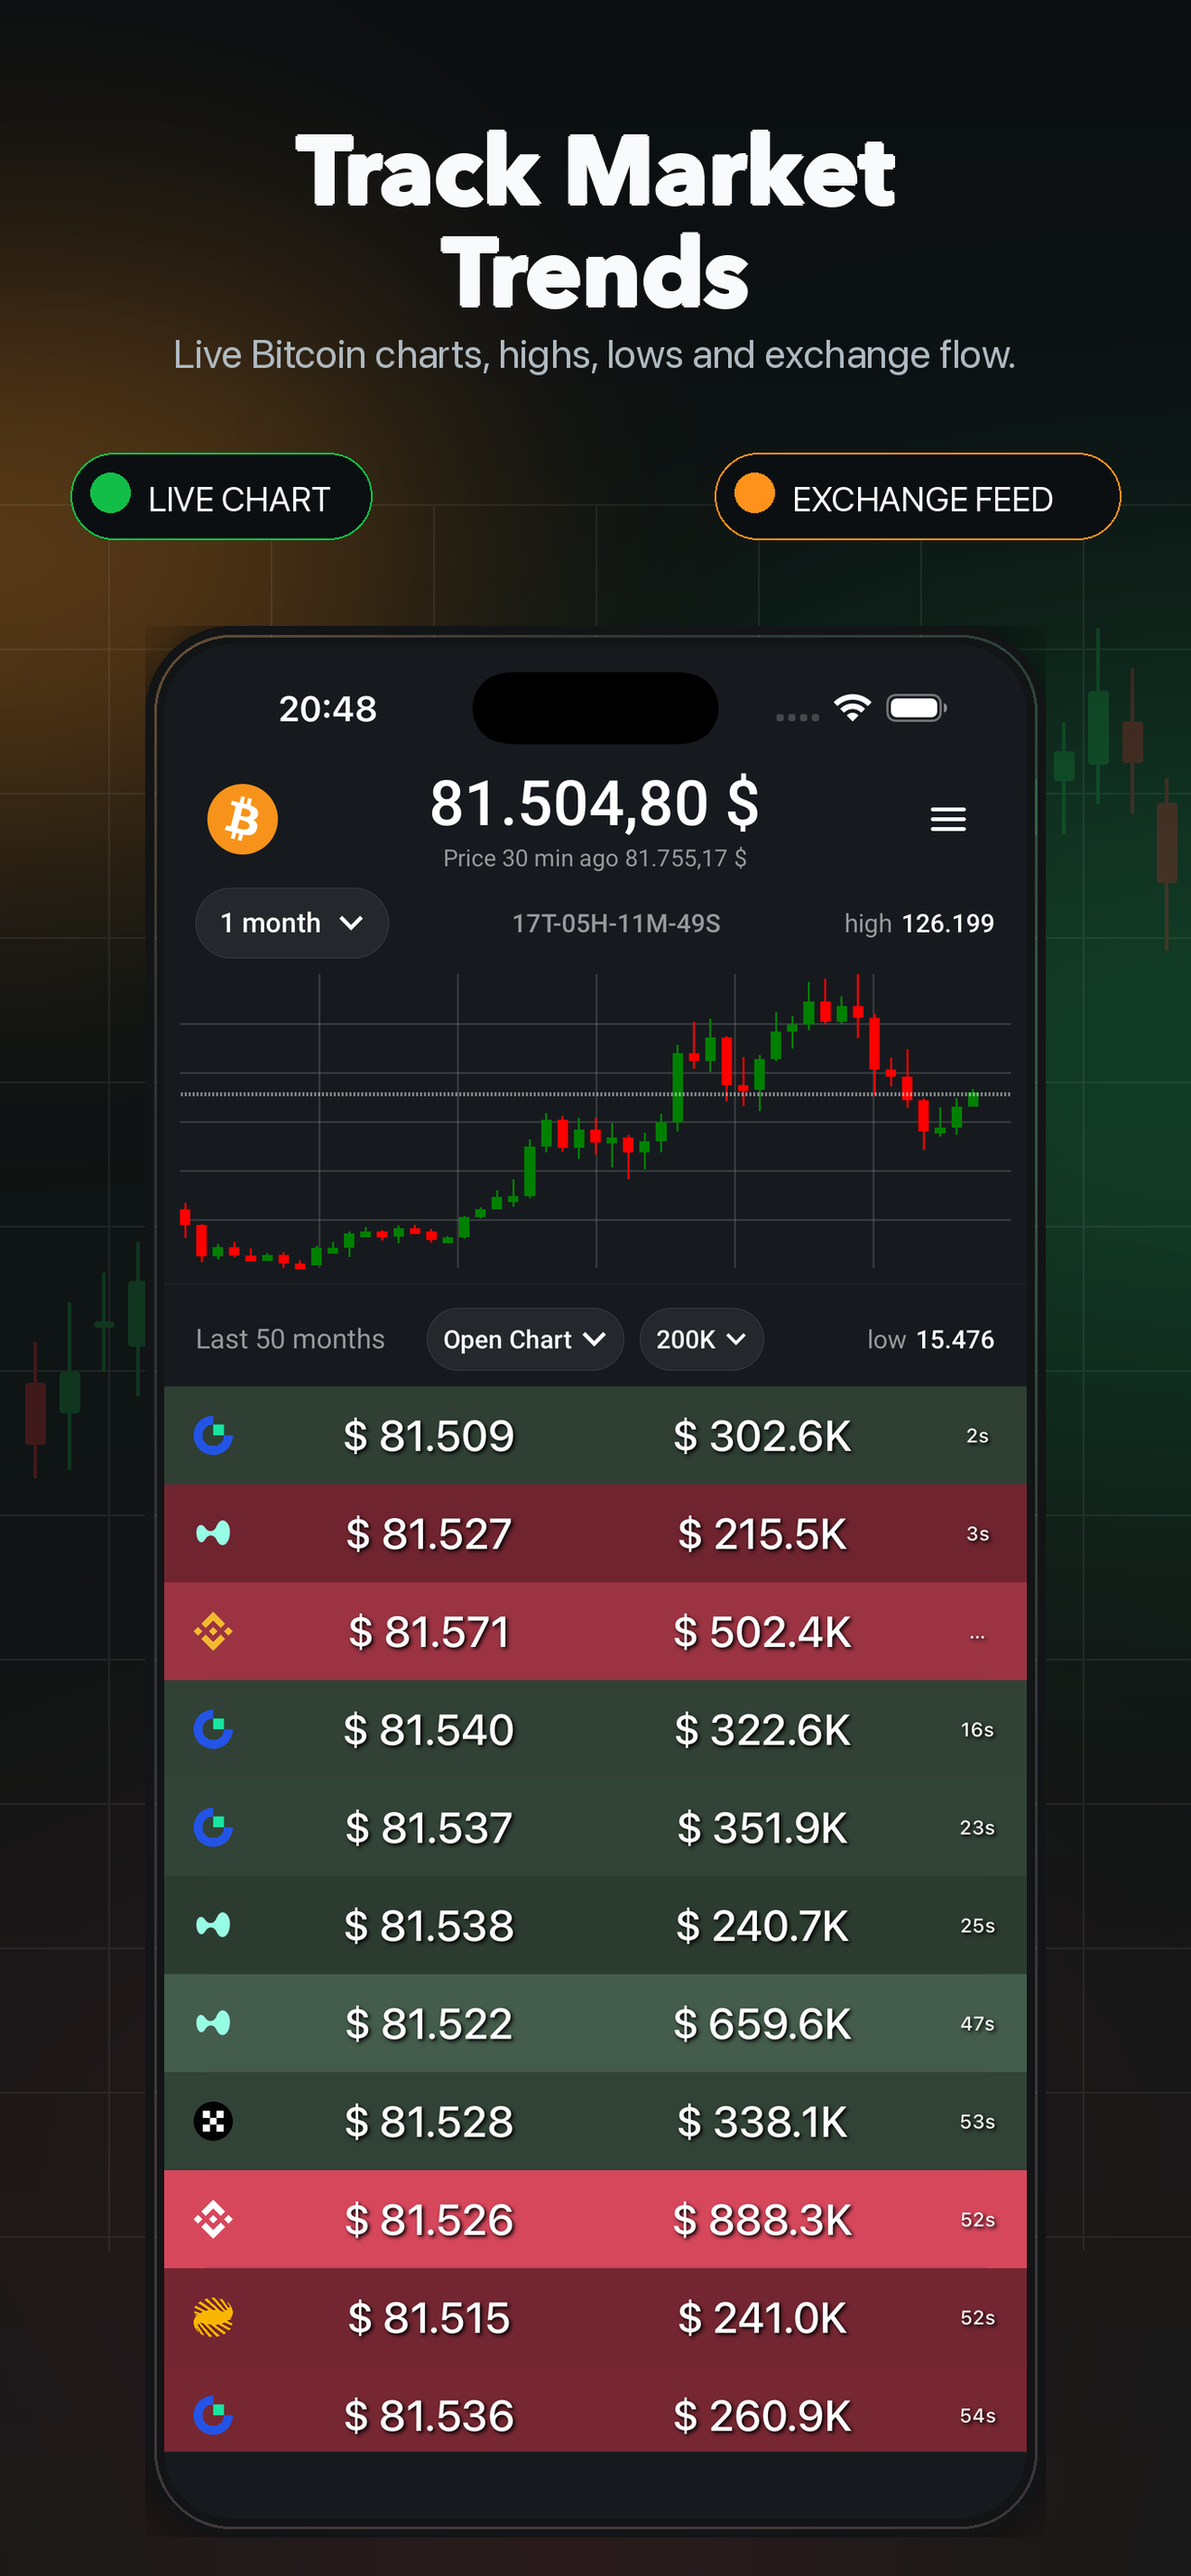1191x2576 pixels.
Task: Select trade price $ 81.526
Action: [429, 2220]
